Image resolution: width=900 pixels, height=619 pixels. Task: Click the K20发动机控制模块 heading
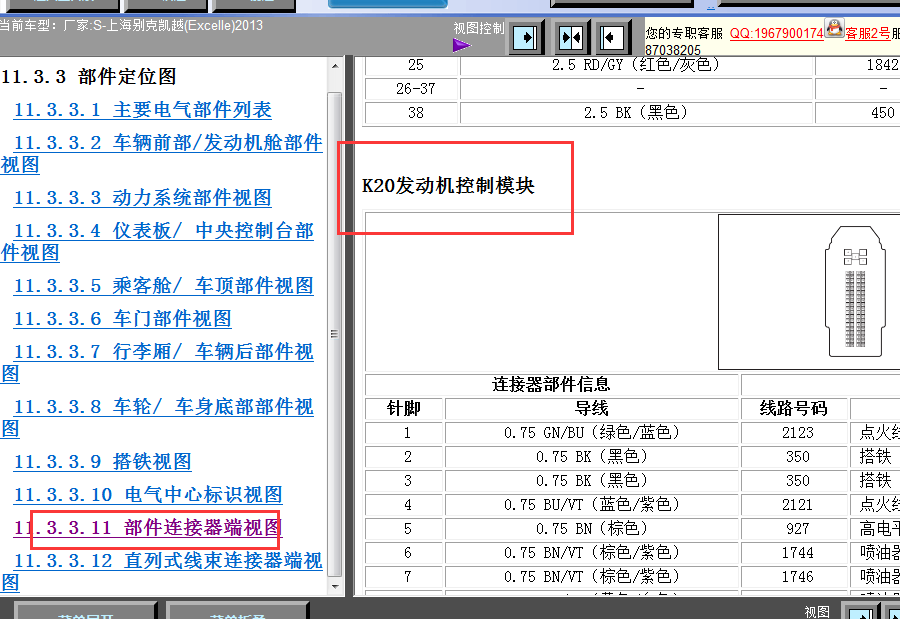448,186
